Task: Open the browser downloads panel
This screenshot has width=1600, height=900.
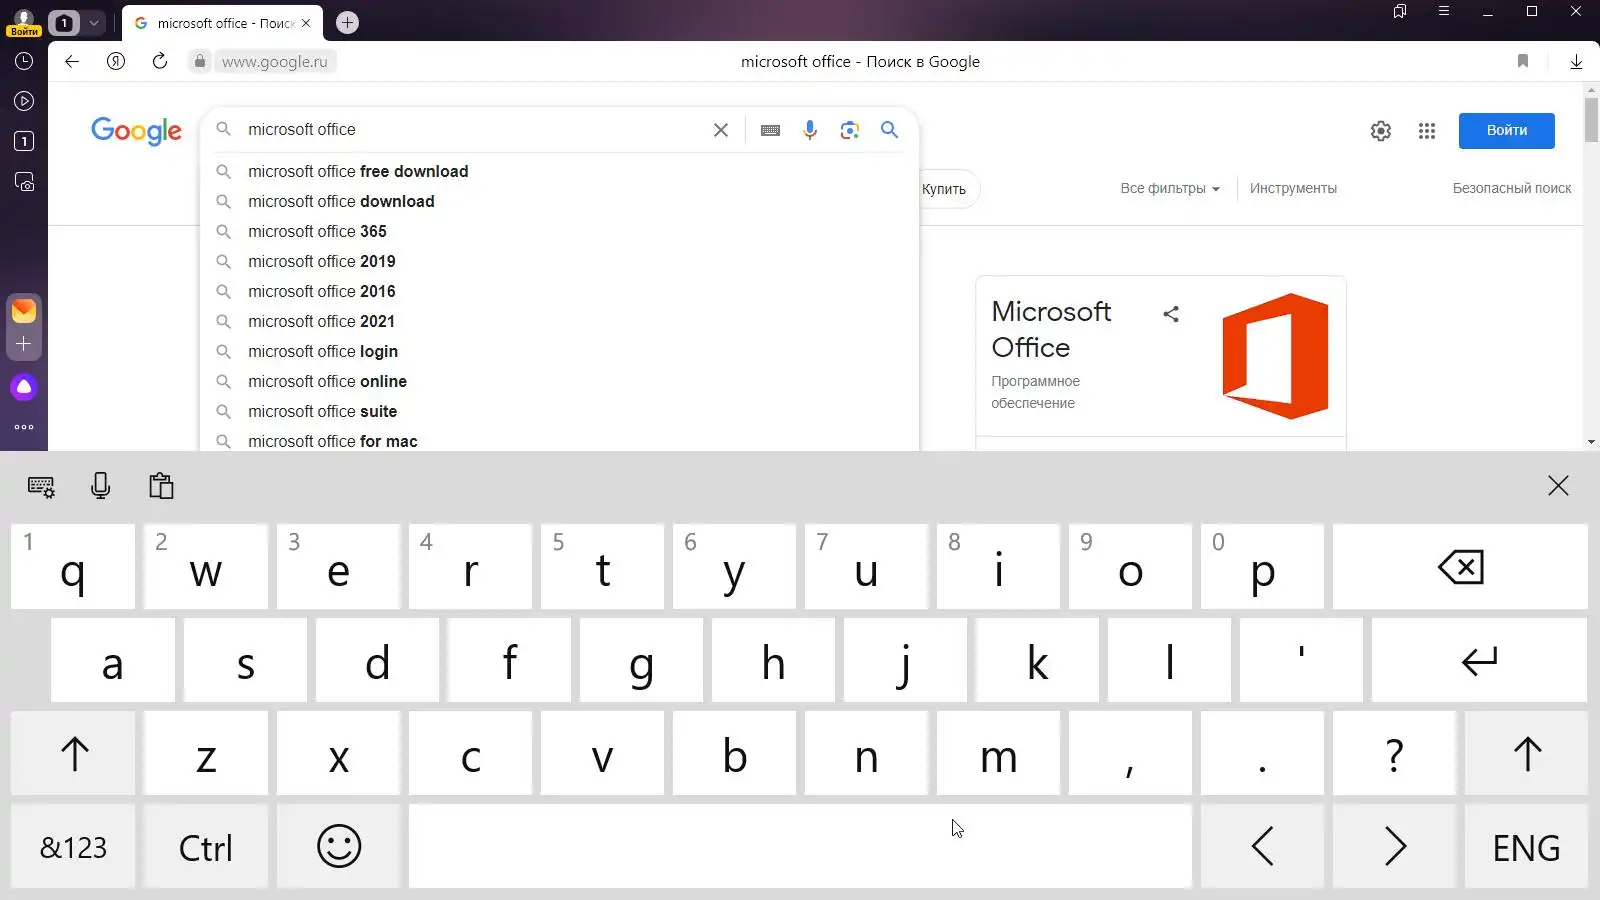Action: [1576, 61]
